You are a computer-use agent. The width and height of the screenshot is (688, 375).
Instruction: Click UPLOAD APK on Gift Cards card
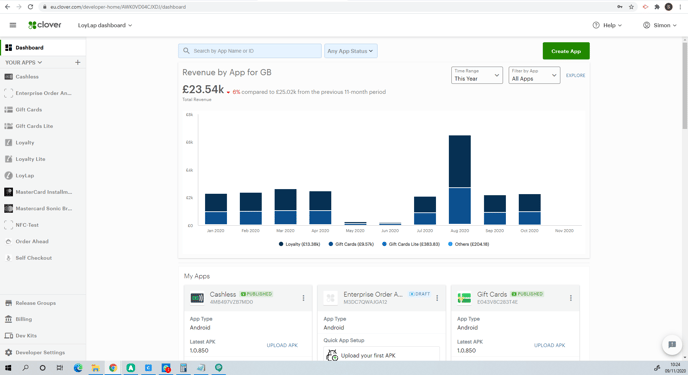pos(549,345)
